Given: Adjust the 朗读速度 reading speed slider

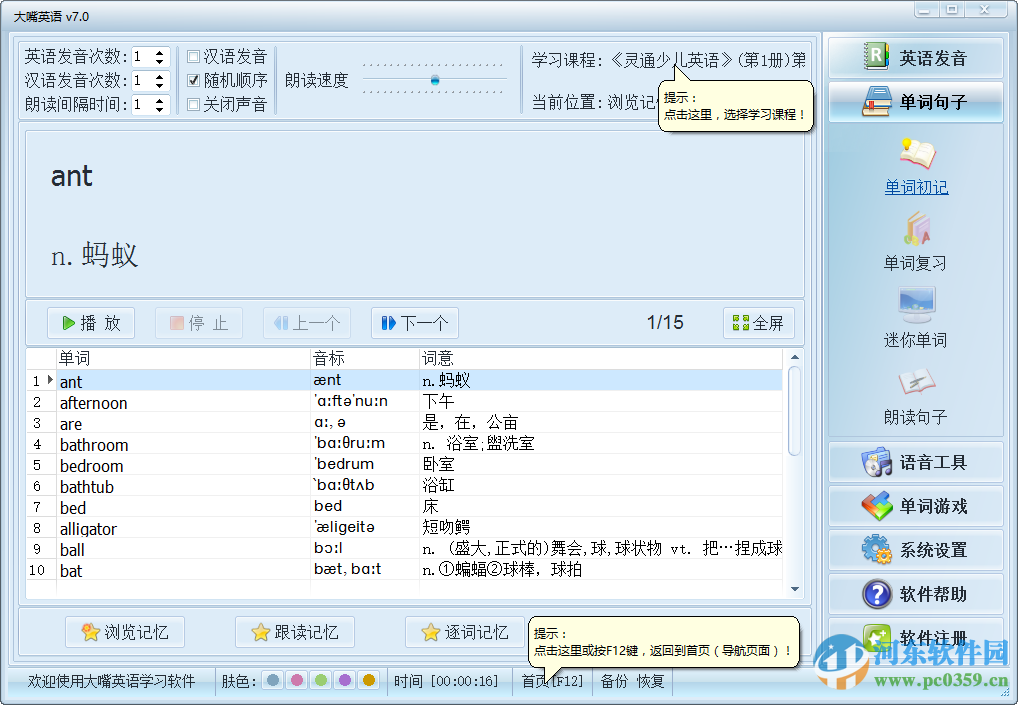Looking at the screenshot, I should click(x=435, y=80).
